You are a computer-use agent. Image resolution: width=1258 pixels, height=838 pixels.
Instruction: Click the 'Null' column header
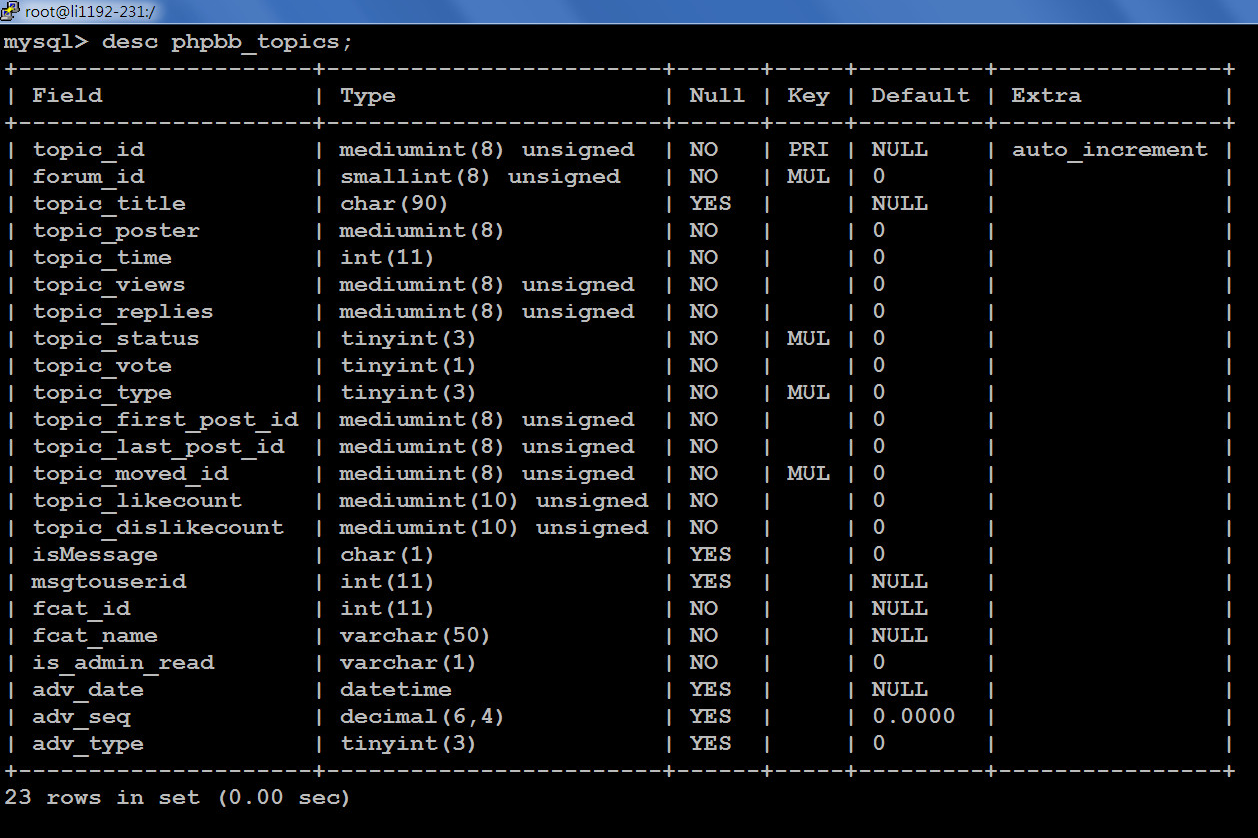click(x=717, y=95)
